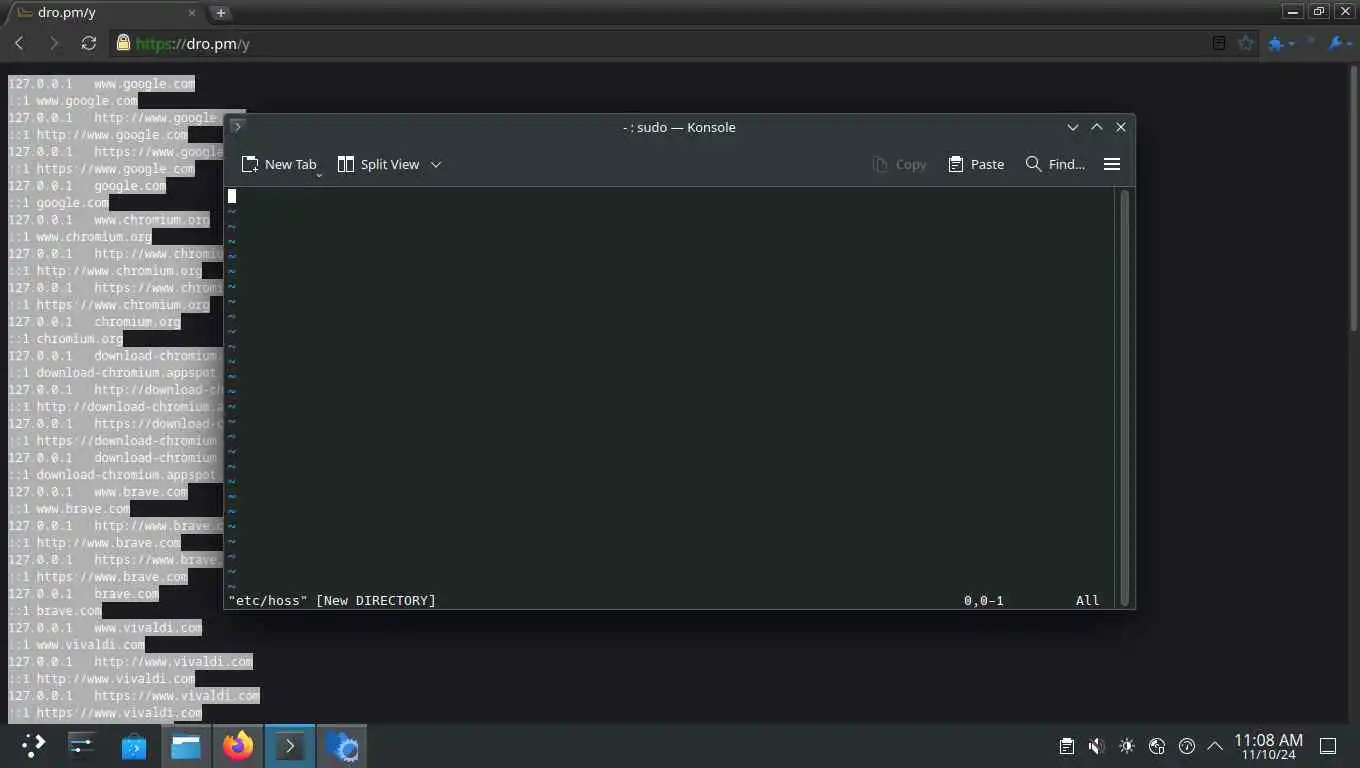The image size is (1360, 768).
Task: Click the "127.0.0.1 www.chromium.org" line
Action: click(109, 220)
